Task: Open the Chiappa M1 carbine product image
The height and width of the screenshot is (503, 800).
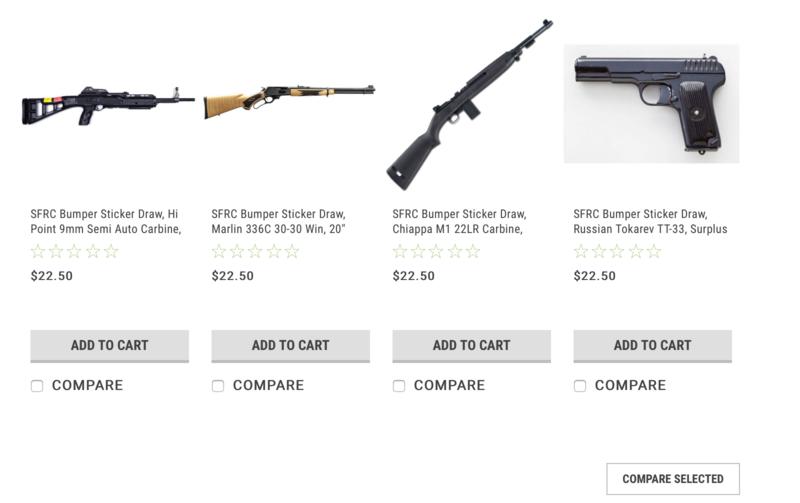Action: [470, 105]
